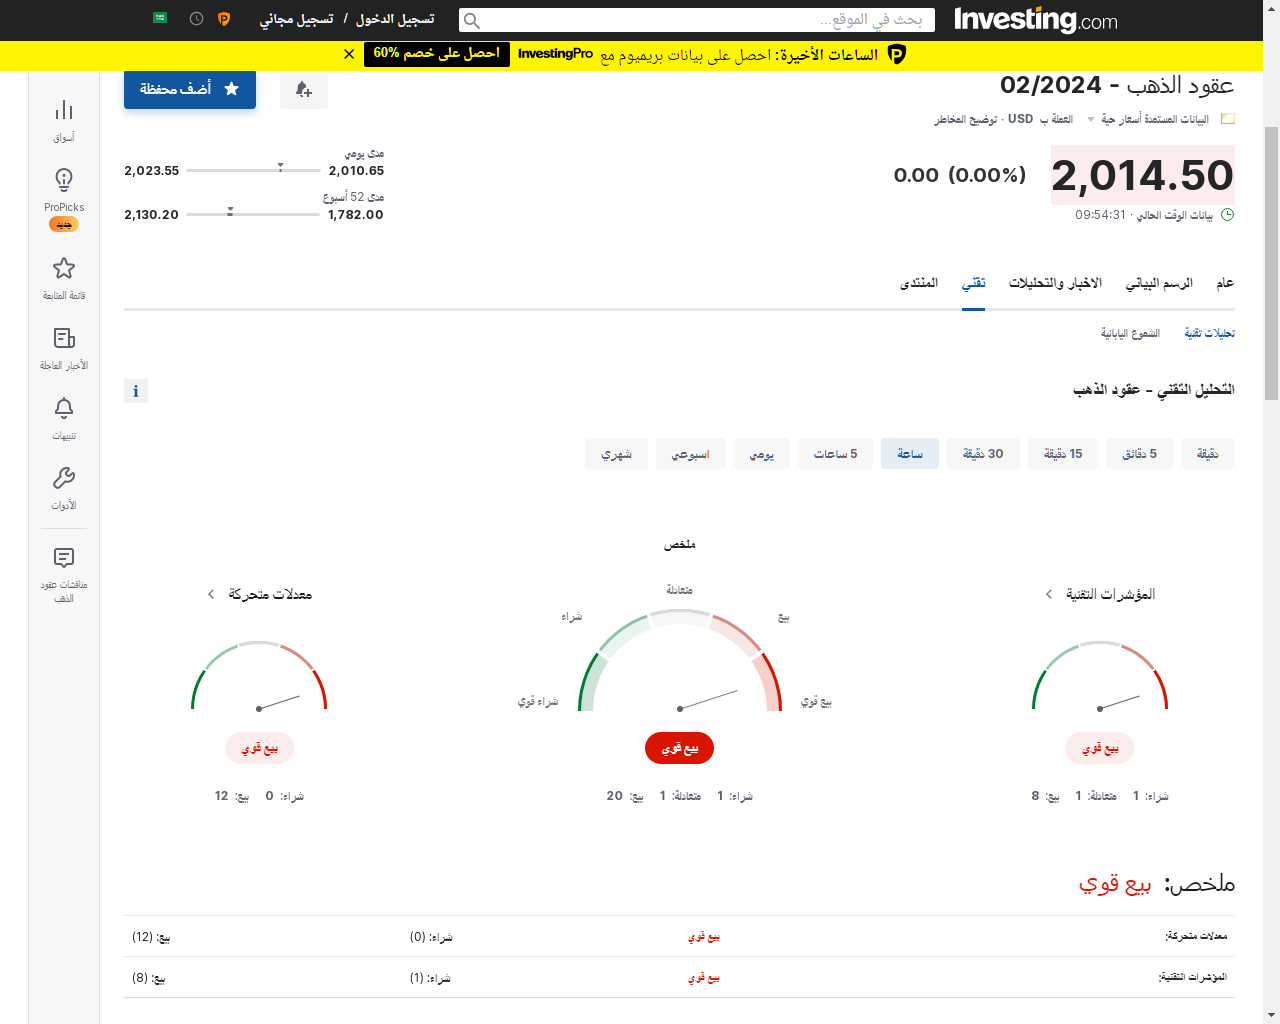Screen dimensions: 1280x1024
Task: Click the info icon beside technical analysis
Action: pos(136,391)
